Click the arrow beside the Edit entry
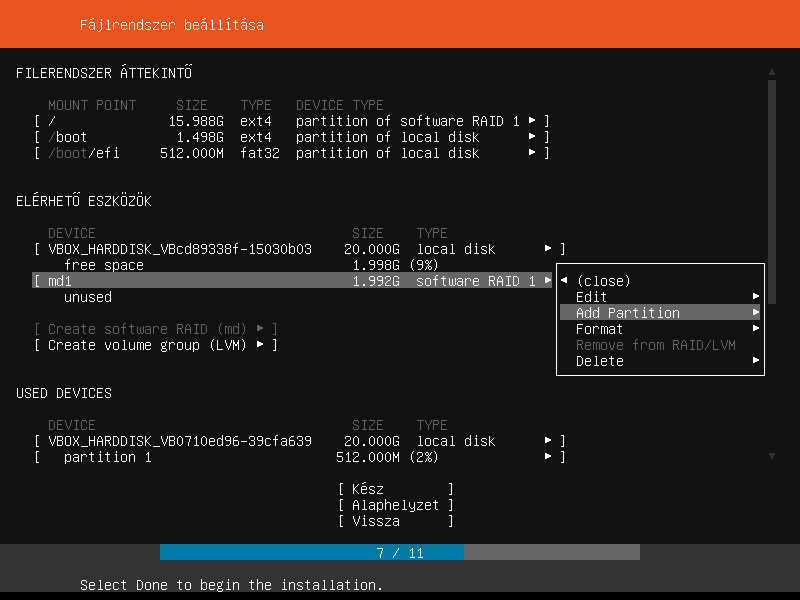This screenshot has height=600, width=800. click(756, 297)
